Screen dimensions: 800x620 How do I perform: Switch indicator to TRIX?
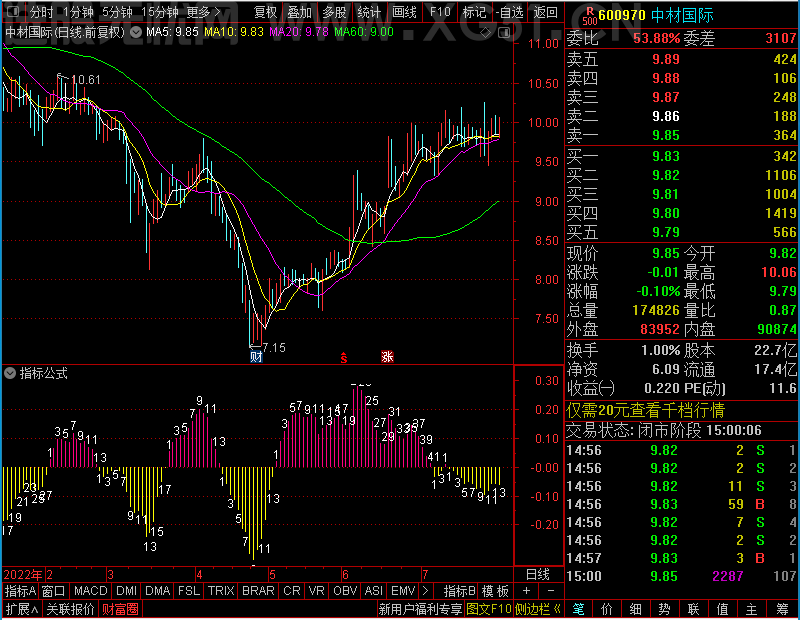point(221,591)
